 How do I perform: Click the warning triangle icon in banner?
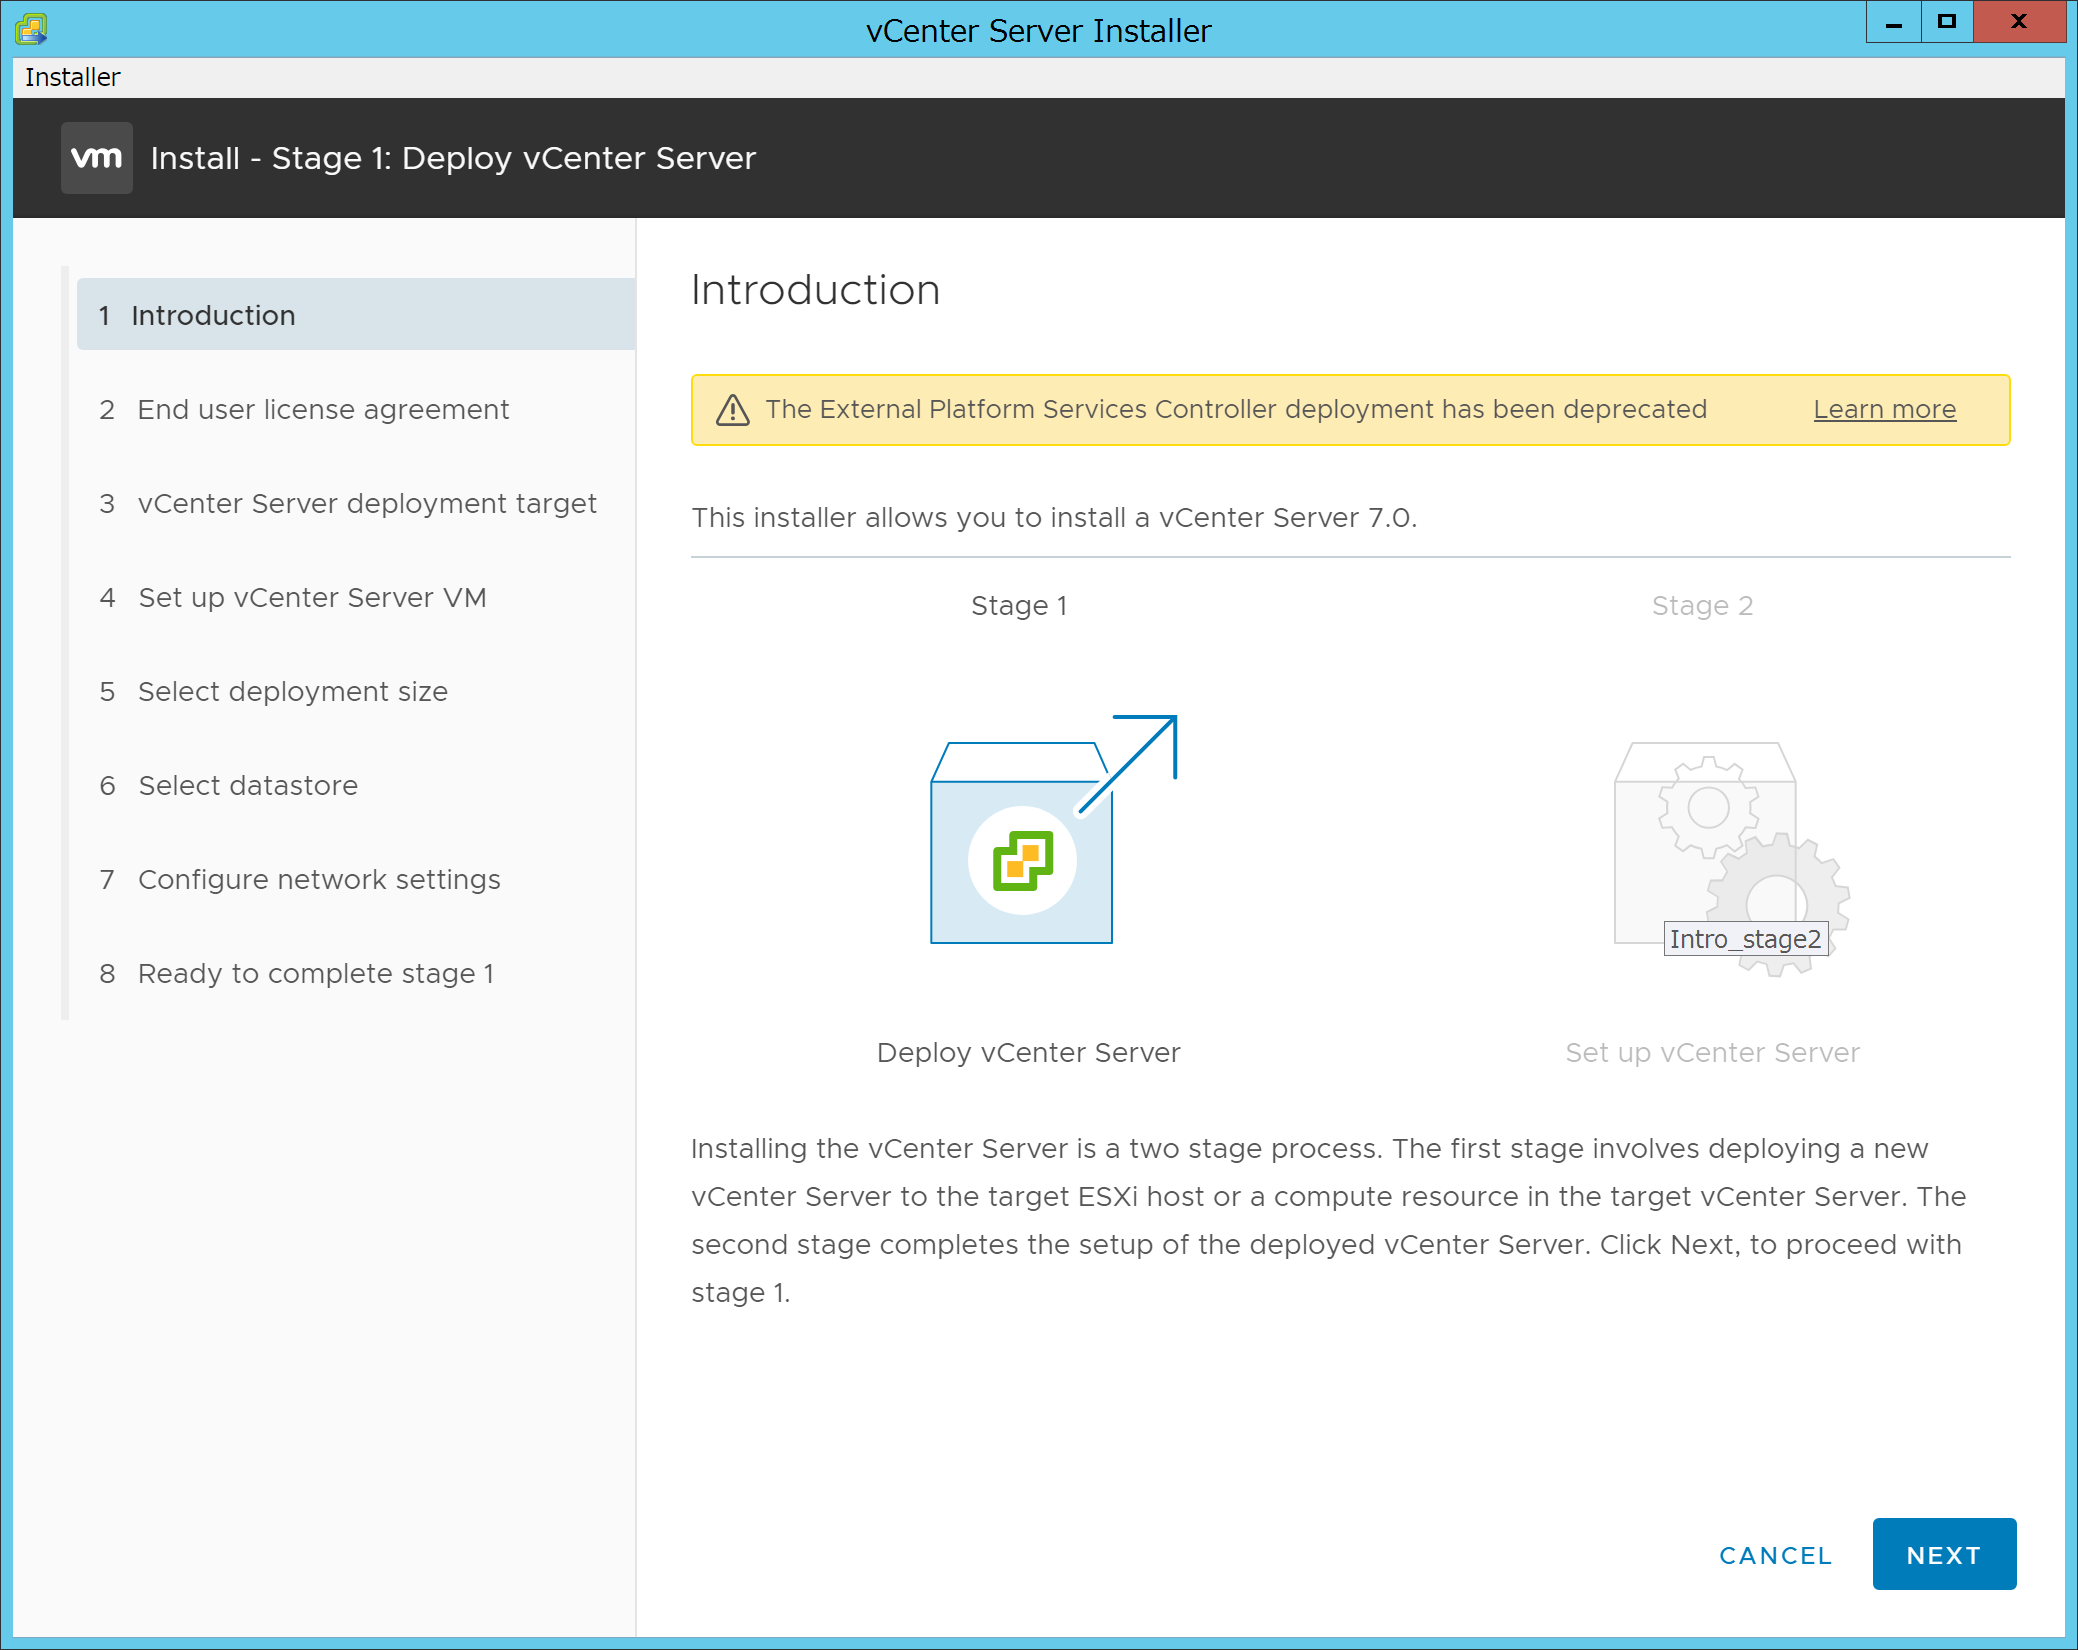click(x=733, y=410)
